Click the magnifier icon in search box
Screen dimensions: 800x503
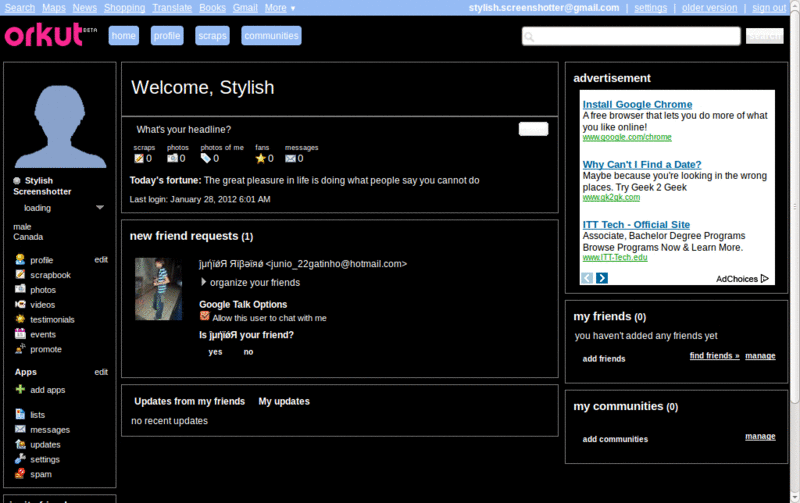pyautogui.click(x=529, y=37)
